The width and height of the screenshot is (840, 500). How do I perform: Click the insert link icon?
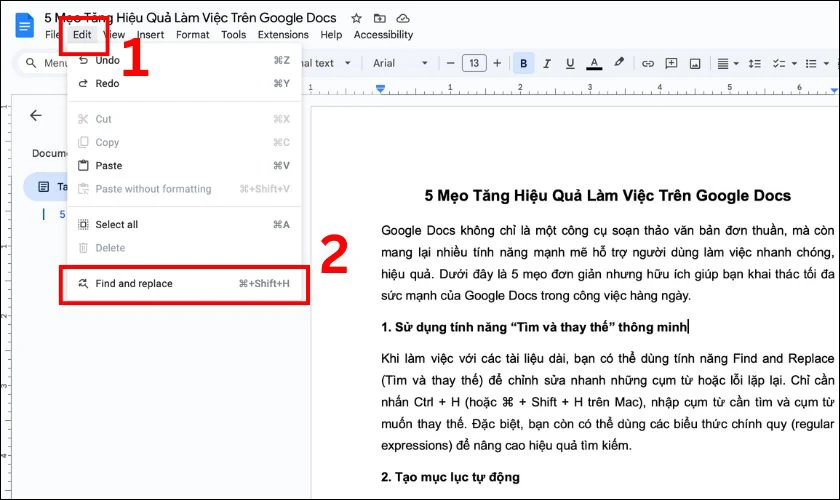tap(648, 63)
